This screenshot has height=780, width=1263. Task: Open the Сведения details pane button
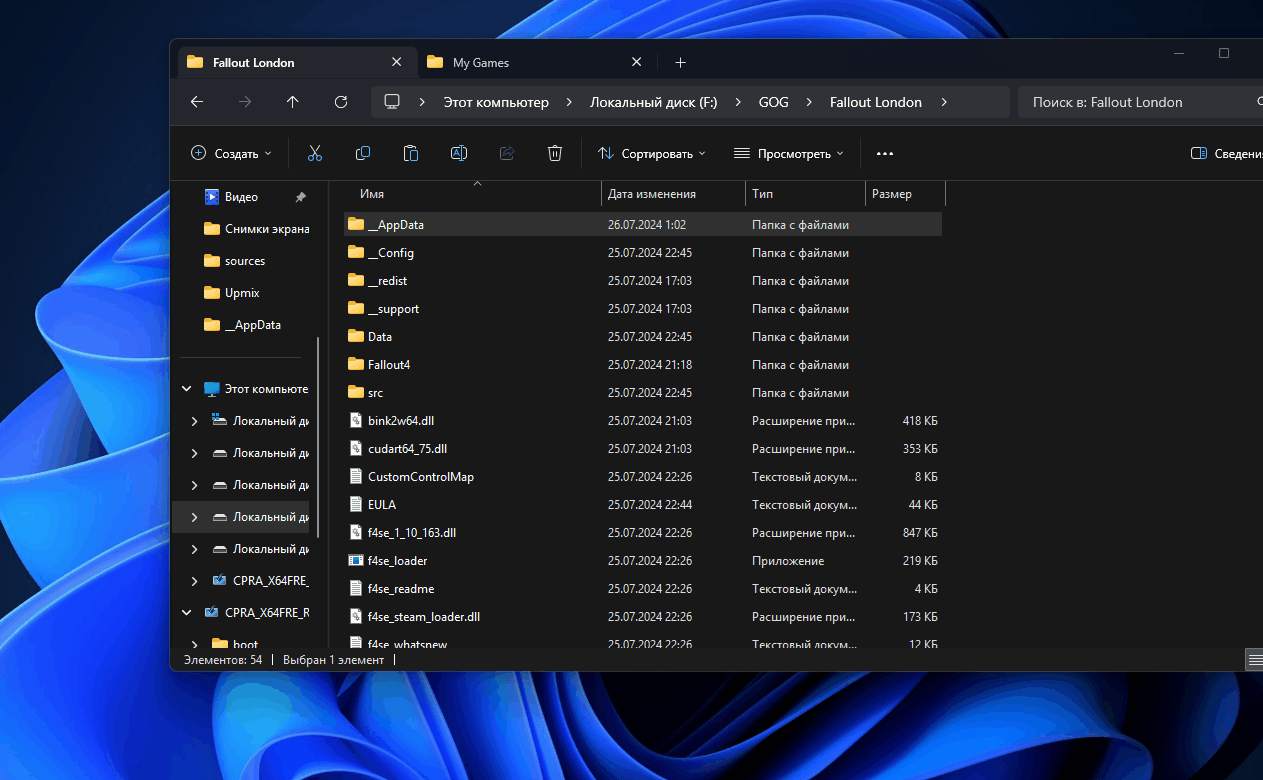click(1227, 154)
